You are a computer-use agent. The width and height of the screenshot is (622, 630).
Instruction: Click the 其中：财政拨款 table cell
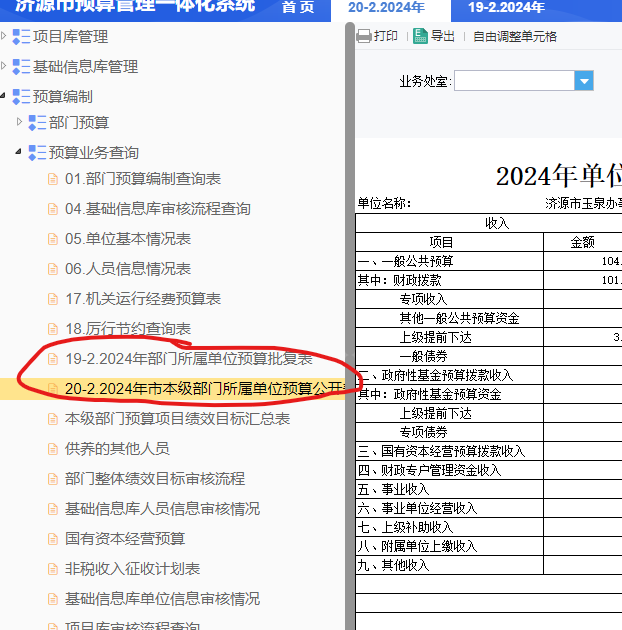[450, 280]
